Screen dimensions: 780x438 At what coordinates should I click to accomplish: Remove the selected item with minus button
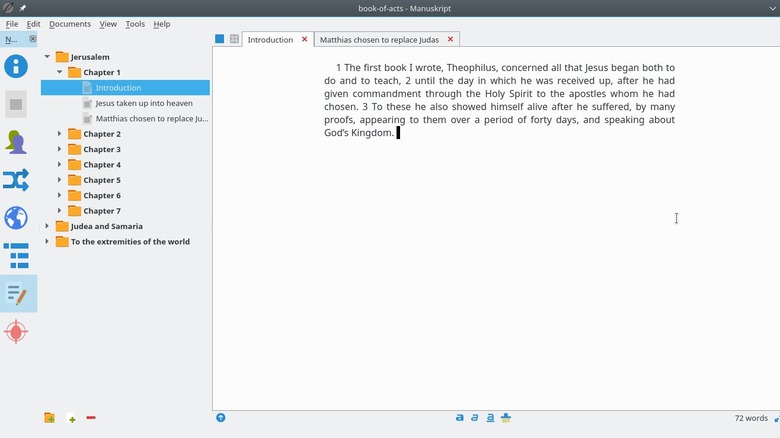pos(91,418)
